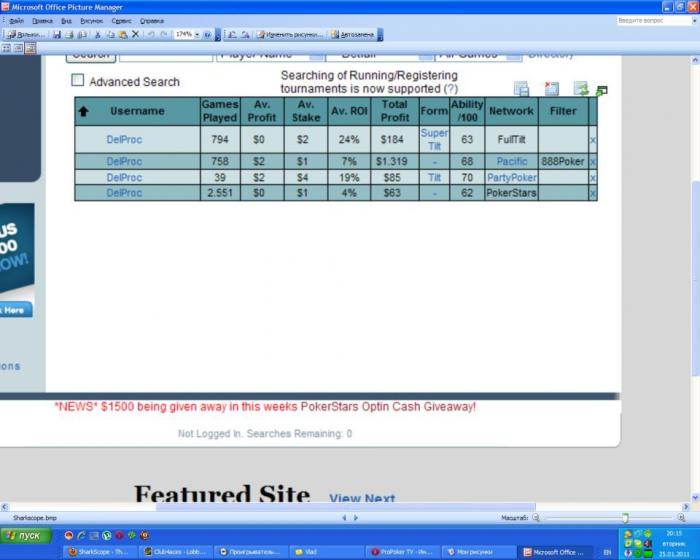This screenshot has width=700, height=560.
Task: Click the Delete X icon in toolbar
Action: pyautogui.click(x=135, y=34)
